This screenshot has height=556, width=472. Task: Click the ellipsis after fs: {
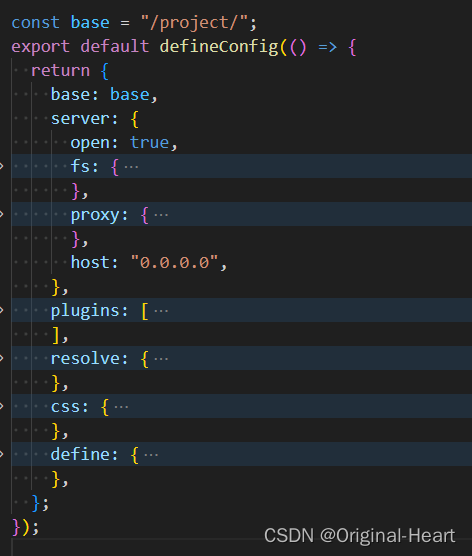click(x=132, y=167)
